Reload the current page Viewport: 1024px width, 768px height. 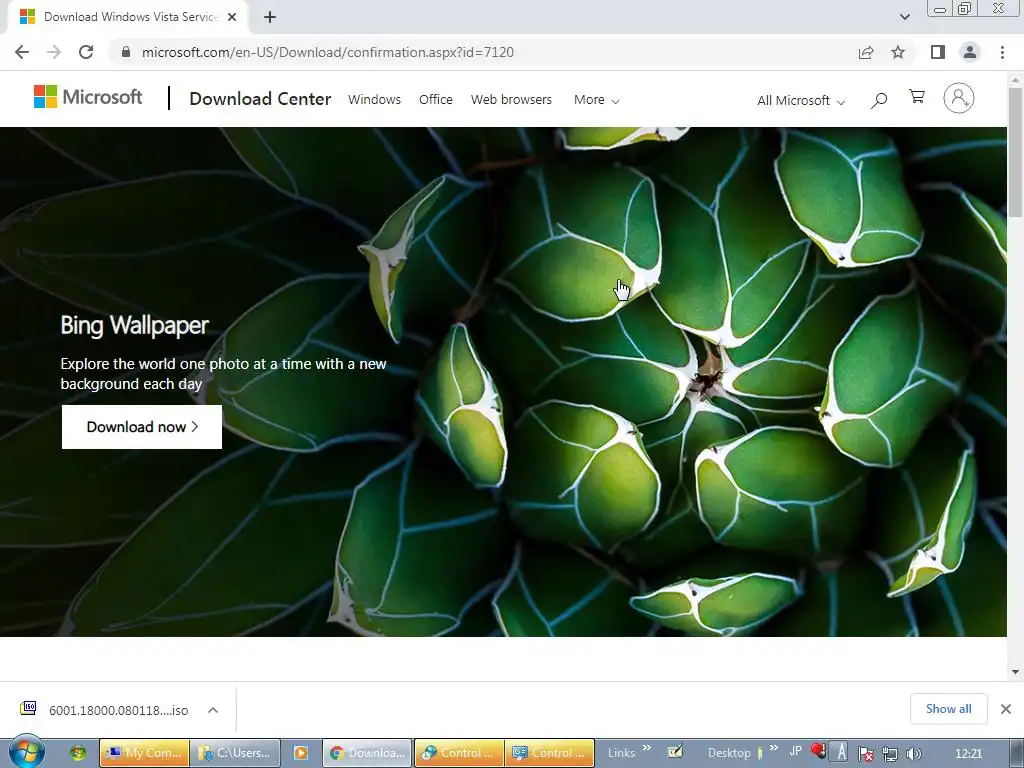pyautogui.click(x=86, y=52)
